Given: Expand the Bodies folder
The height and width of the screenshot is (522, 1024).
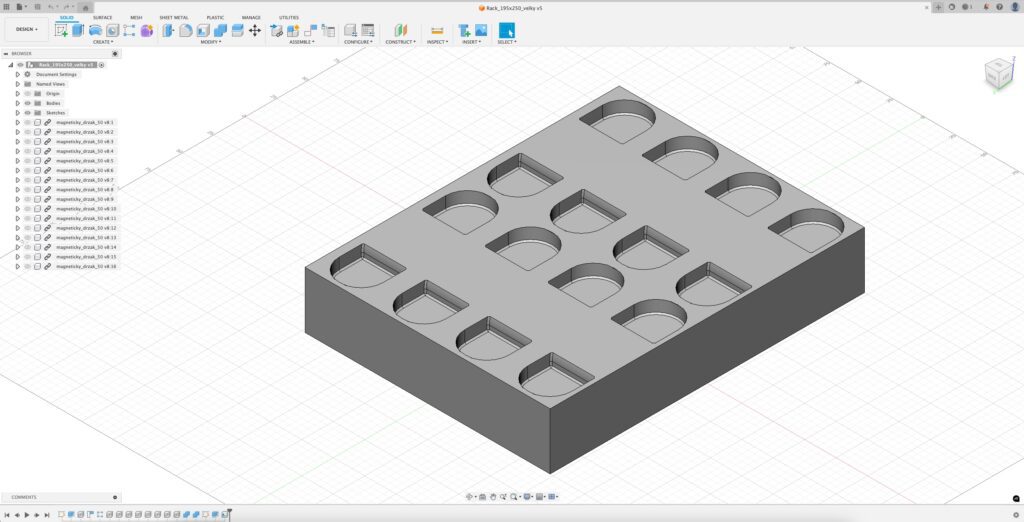Looking at the screenshot, I should coord(18,103).
